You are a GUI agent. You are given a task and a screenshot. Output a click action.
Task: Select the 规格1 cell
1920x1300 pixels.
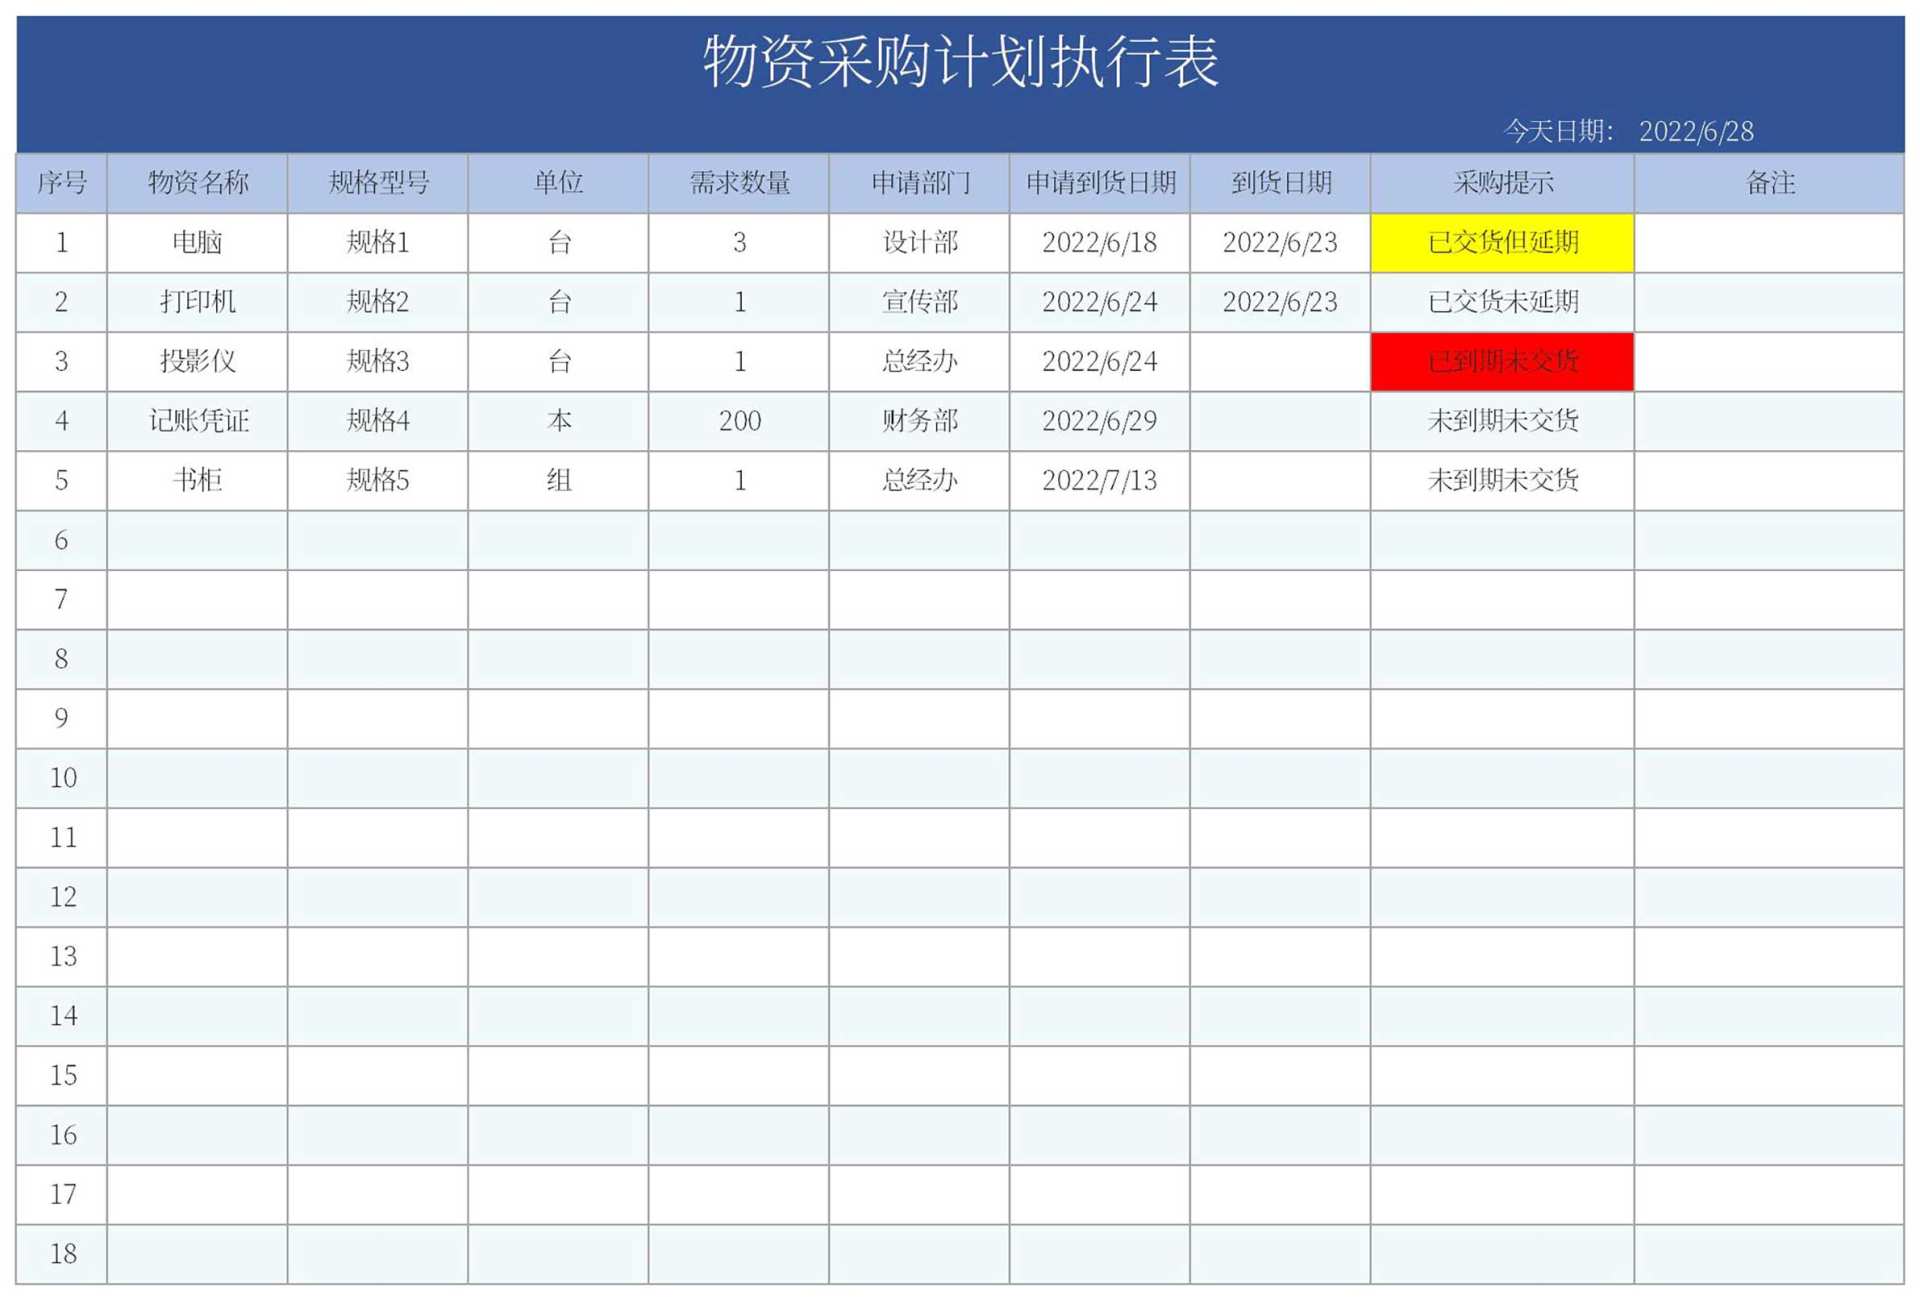point(378,243)
